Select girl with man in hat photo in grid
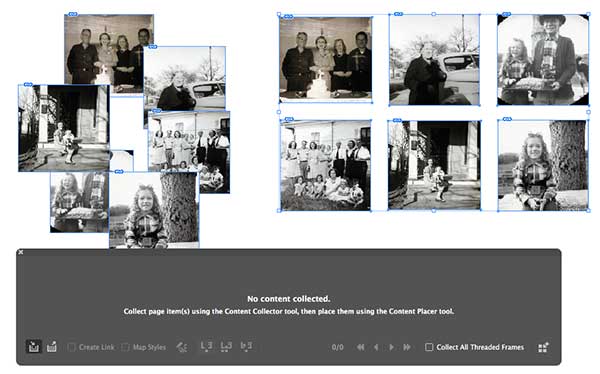Image resolution: width=600 pixels, height=374 pixels. coord(543,60)
